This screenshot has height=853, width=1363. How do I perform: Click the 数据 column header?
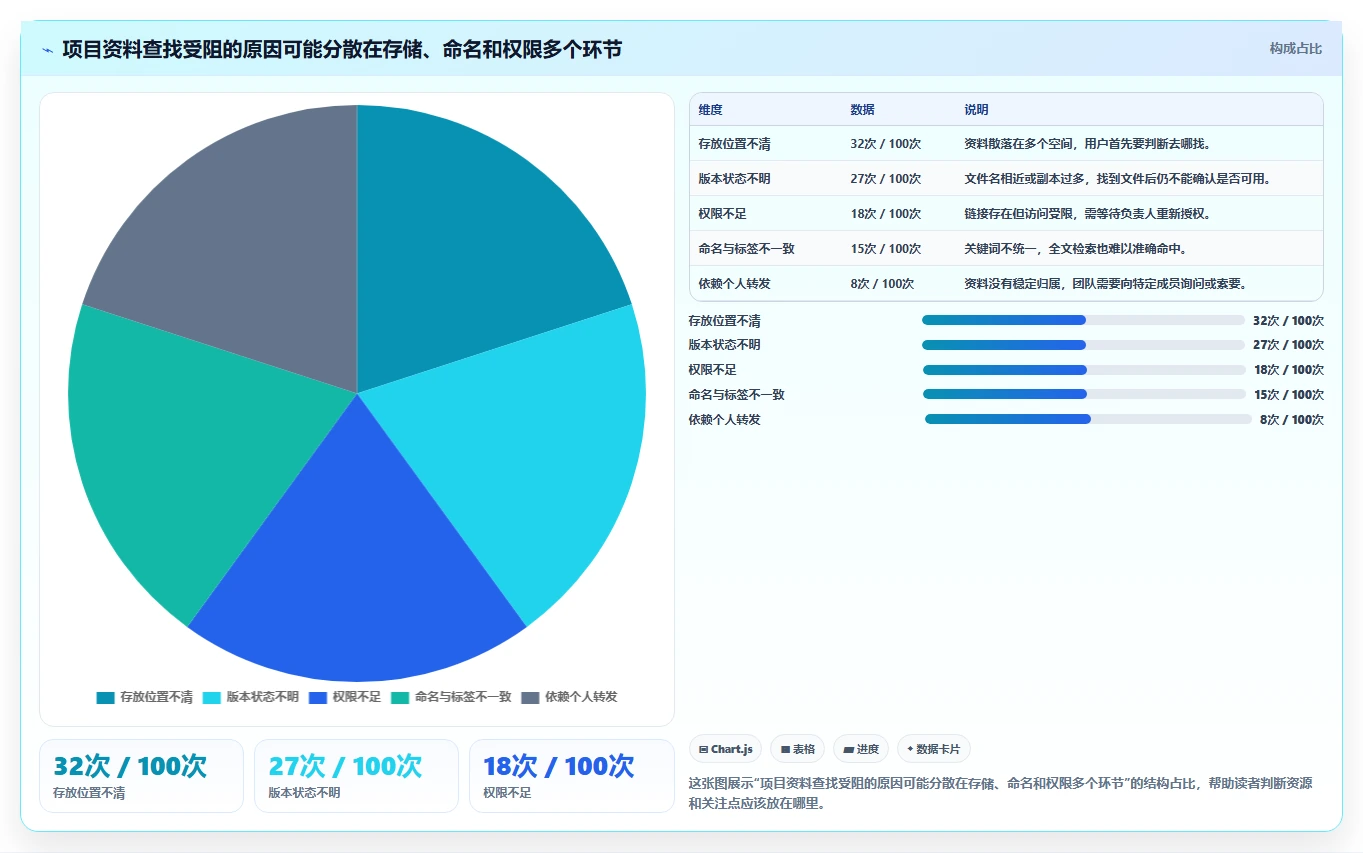pyautogui.click(x=863, y=110)
